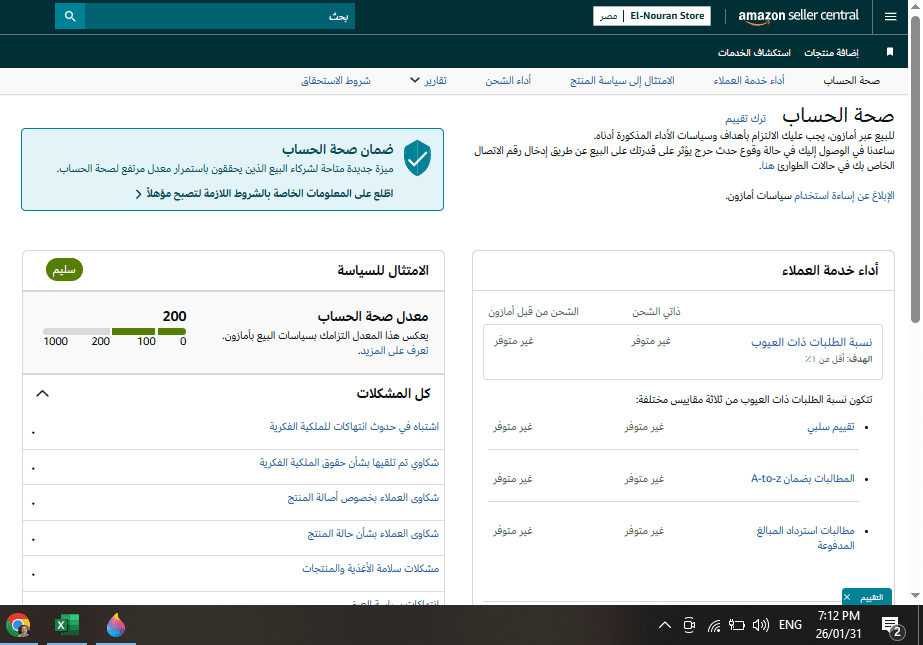Open Excel from the taskbar
This screenshot has height=645, width=923.
[x=66, y=625]
